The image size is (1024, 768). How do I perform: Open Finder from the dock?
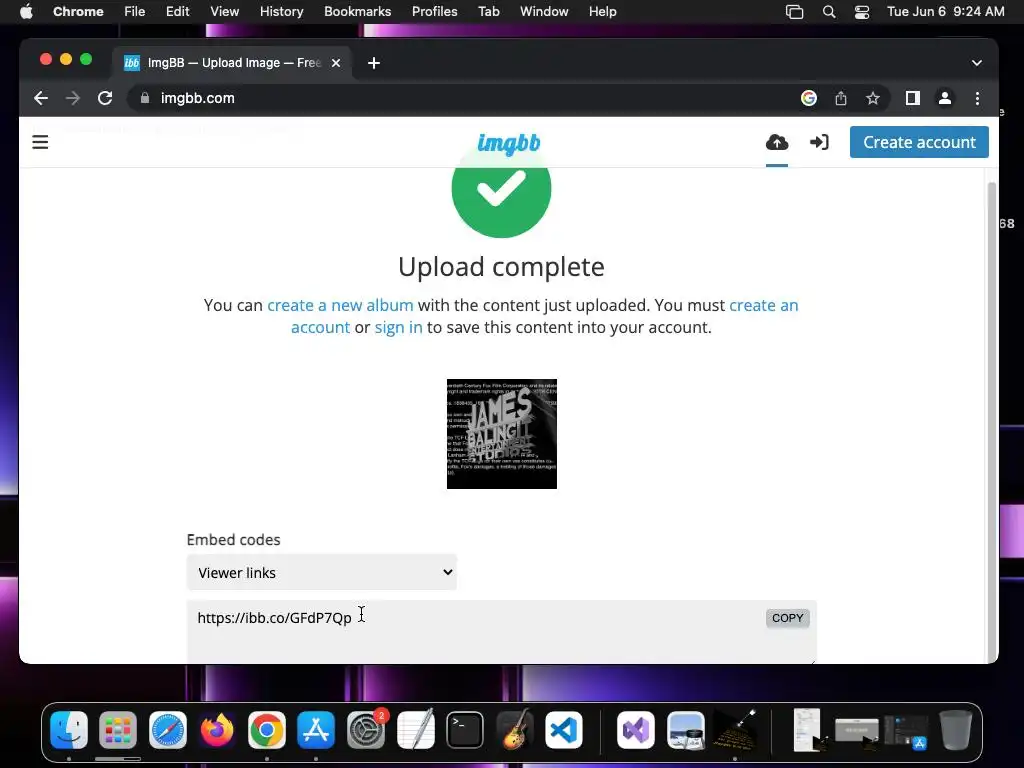tap(69, 729)
